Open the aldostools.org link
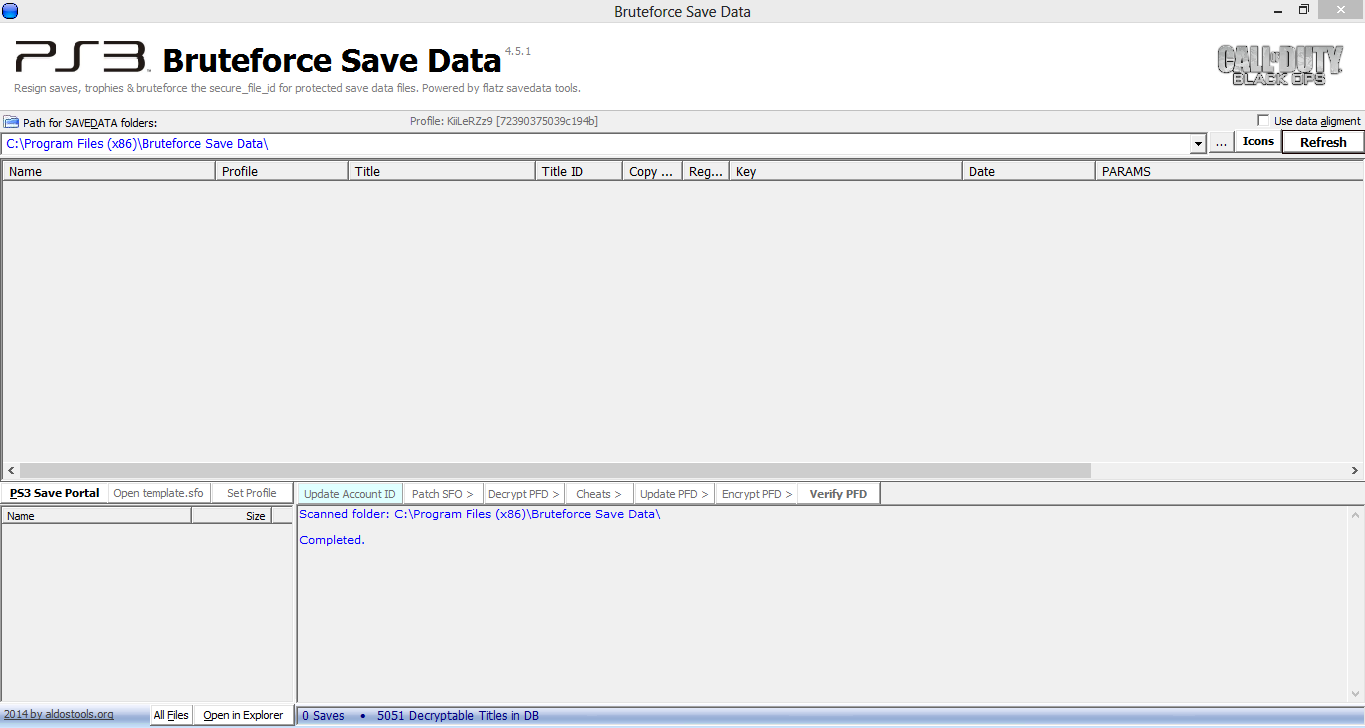This screenshot has height=728, width=1365. click(x=58, y=714)
